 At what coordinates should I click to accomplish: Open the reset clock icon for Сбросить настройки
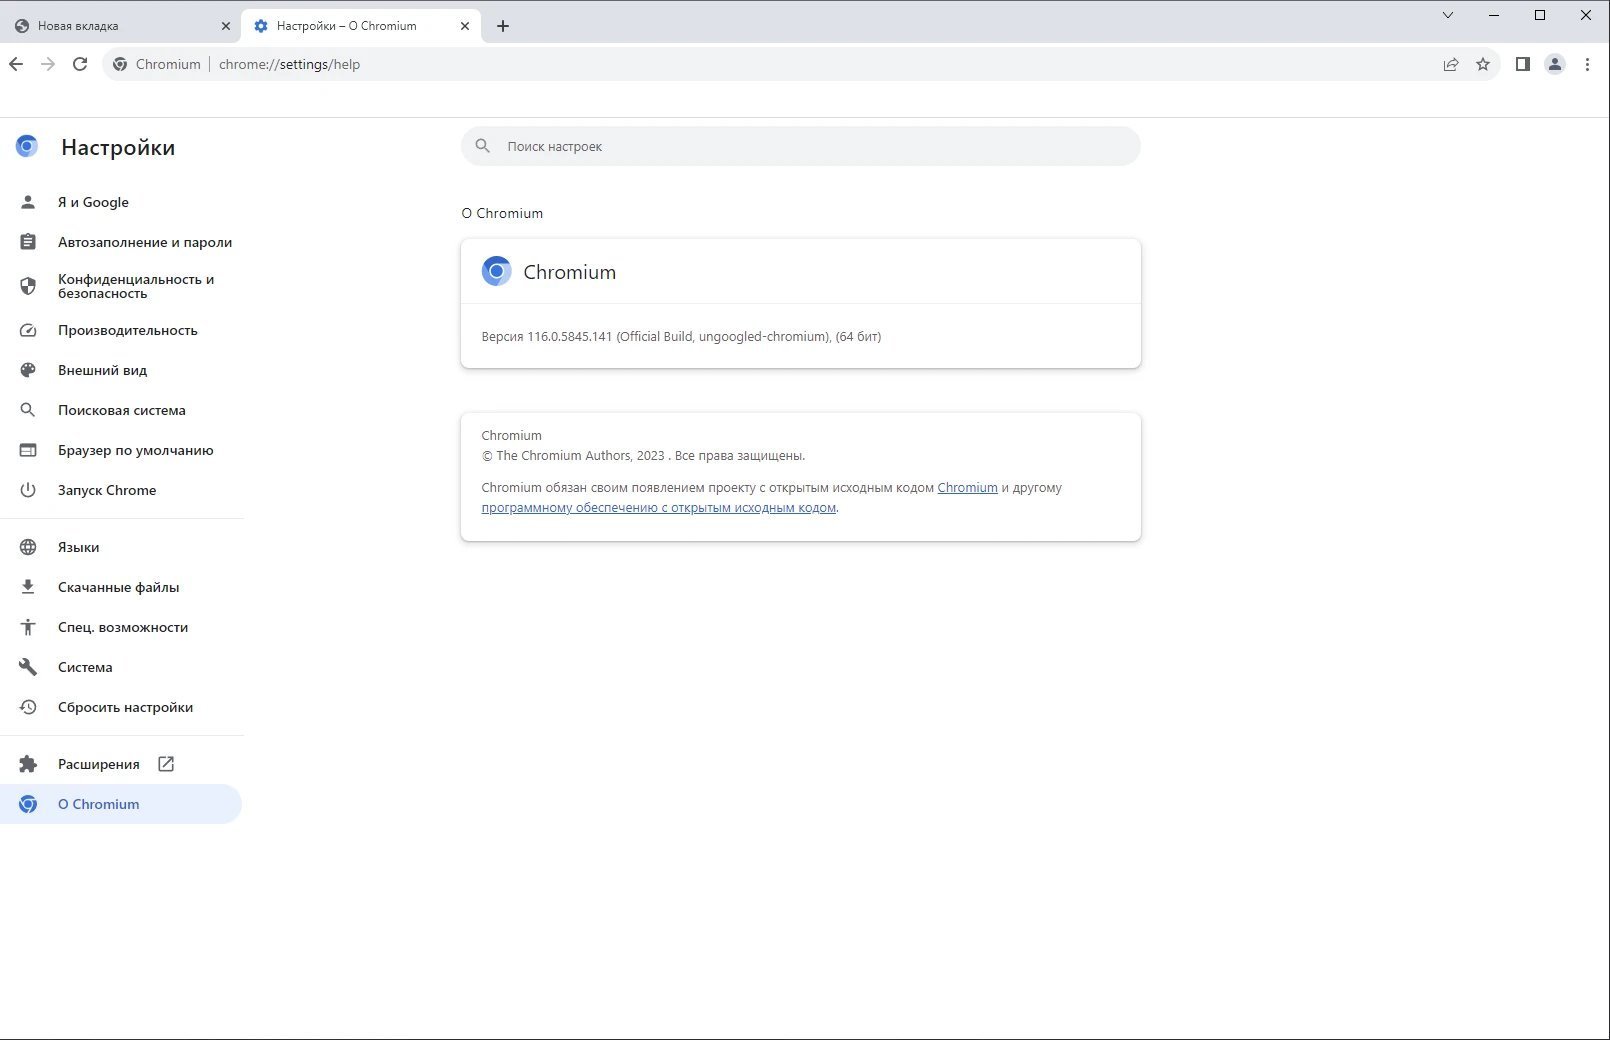(28, 707)
